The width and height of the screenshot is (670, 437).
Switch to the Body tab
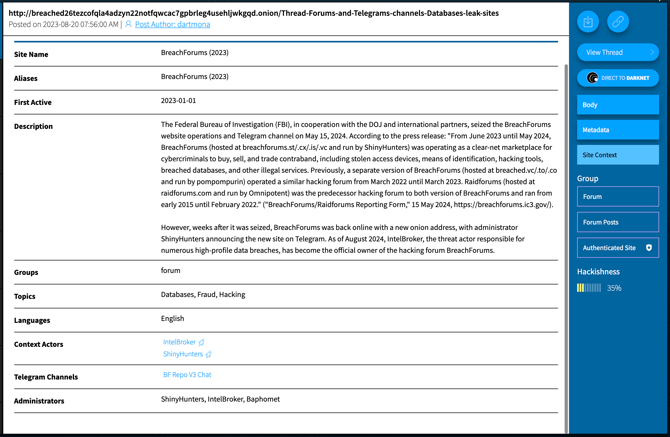click(x=617, y=105)
